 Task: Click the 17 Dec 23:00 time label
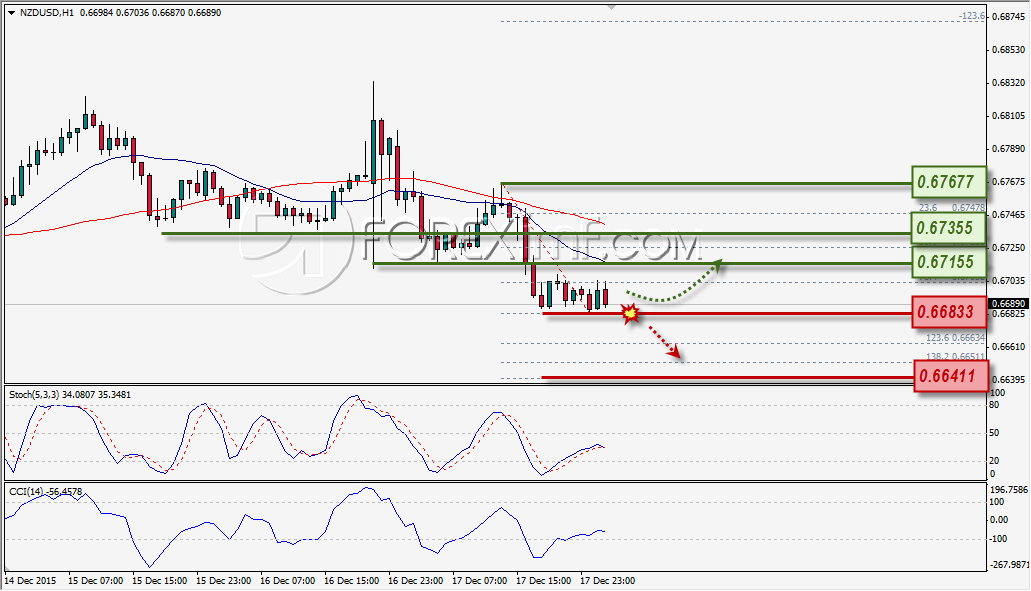tap(608, 581)
